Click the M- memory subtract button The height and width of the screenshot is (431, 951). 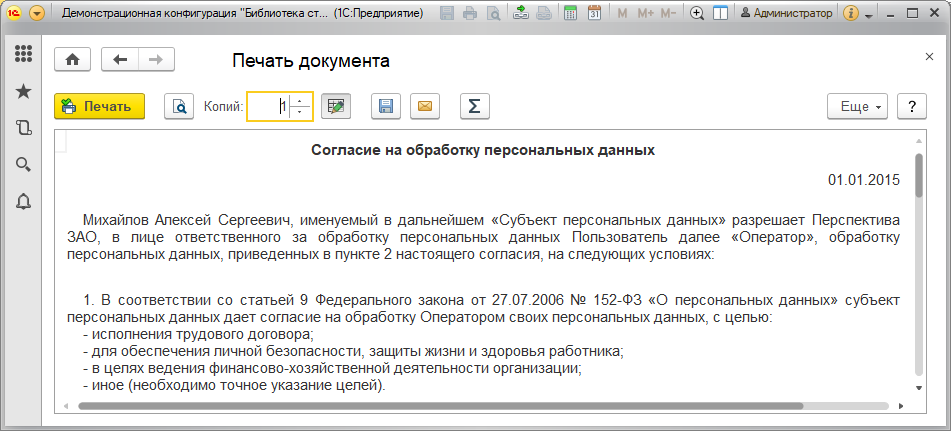pos(669,13)
